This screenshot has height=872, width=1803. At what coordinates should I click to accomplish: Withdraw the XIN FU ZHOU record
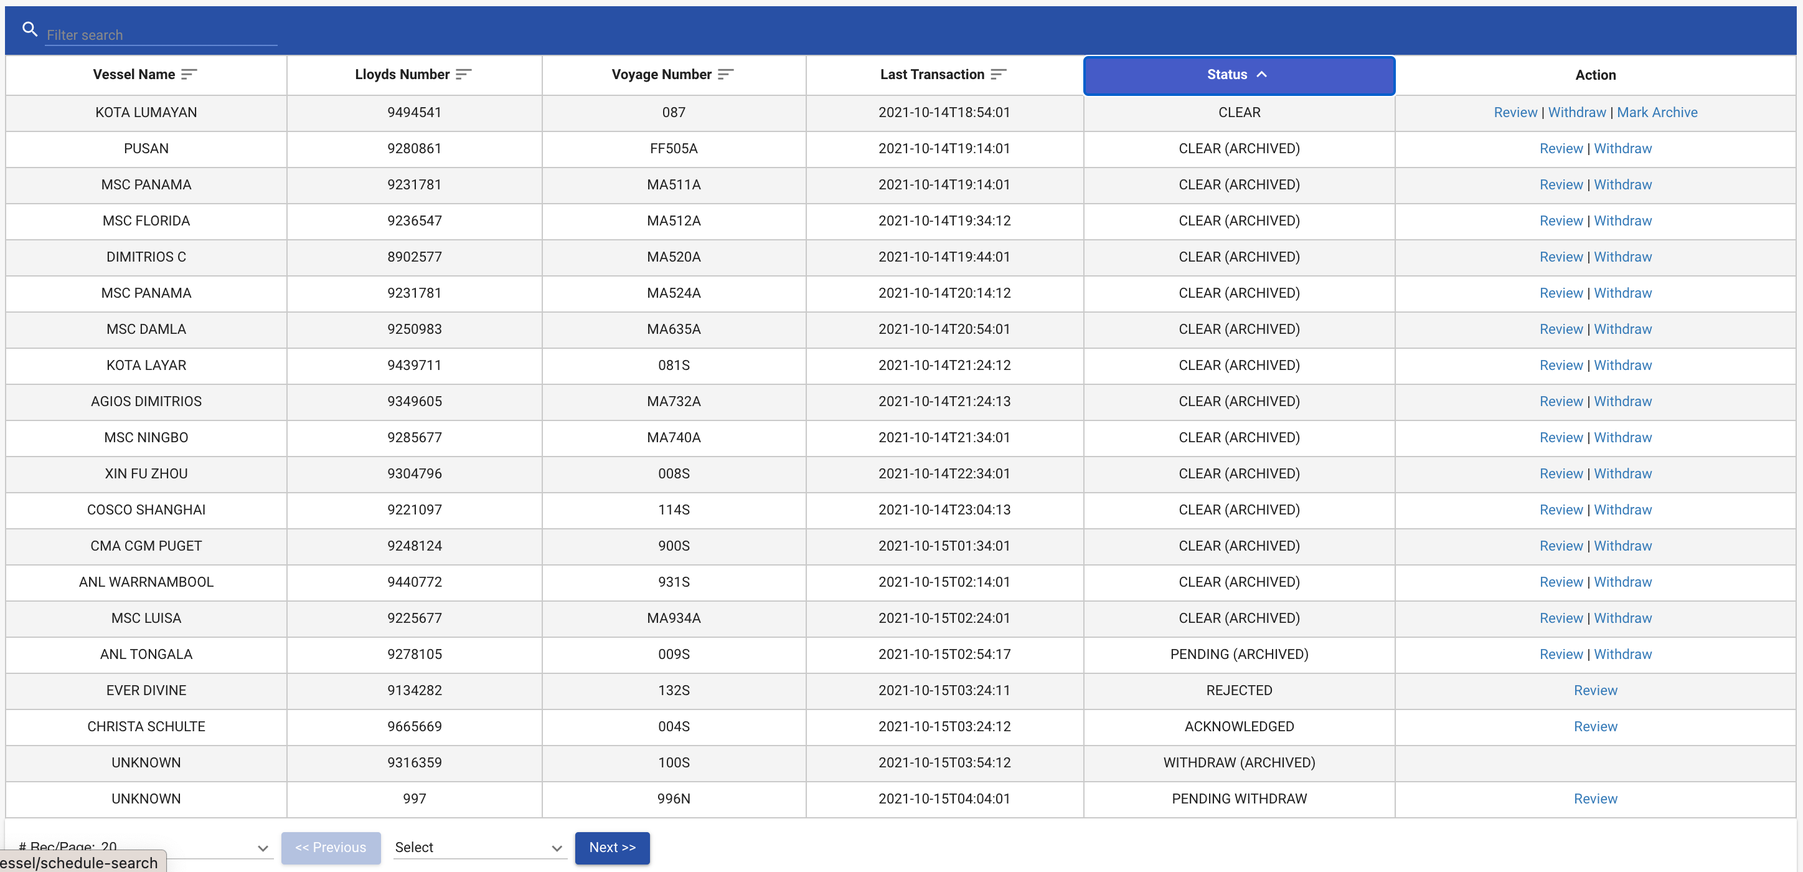point(1623,473)
